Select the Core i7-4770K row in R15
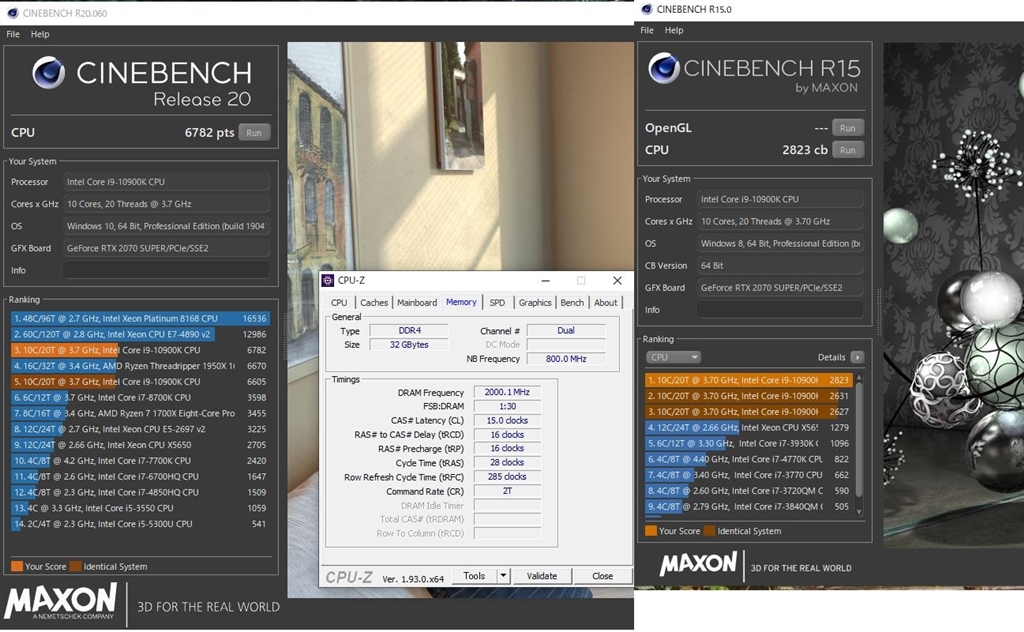Image resolution: width=1024 pixels, height=632 pixels. (748, 459)
